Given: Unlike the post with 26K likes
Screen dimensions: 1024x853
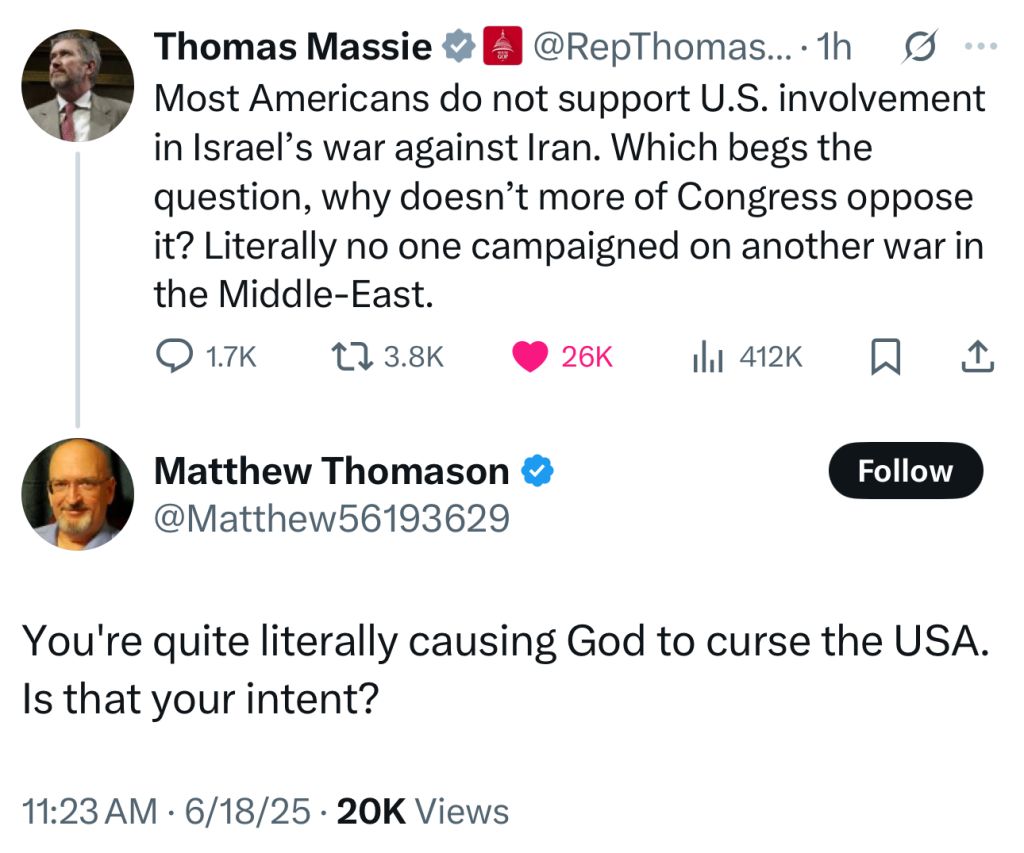Looking at the screenshot, I should click(x=562, y=357).
